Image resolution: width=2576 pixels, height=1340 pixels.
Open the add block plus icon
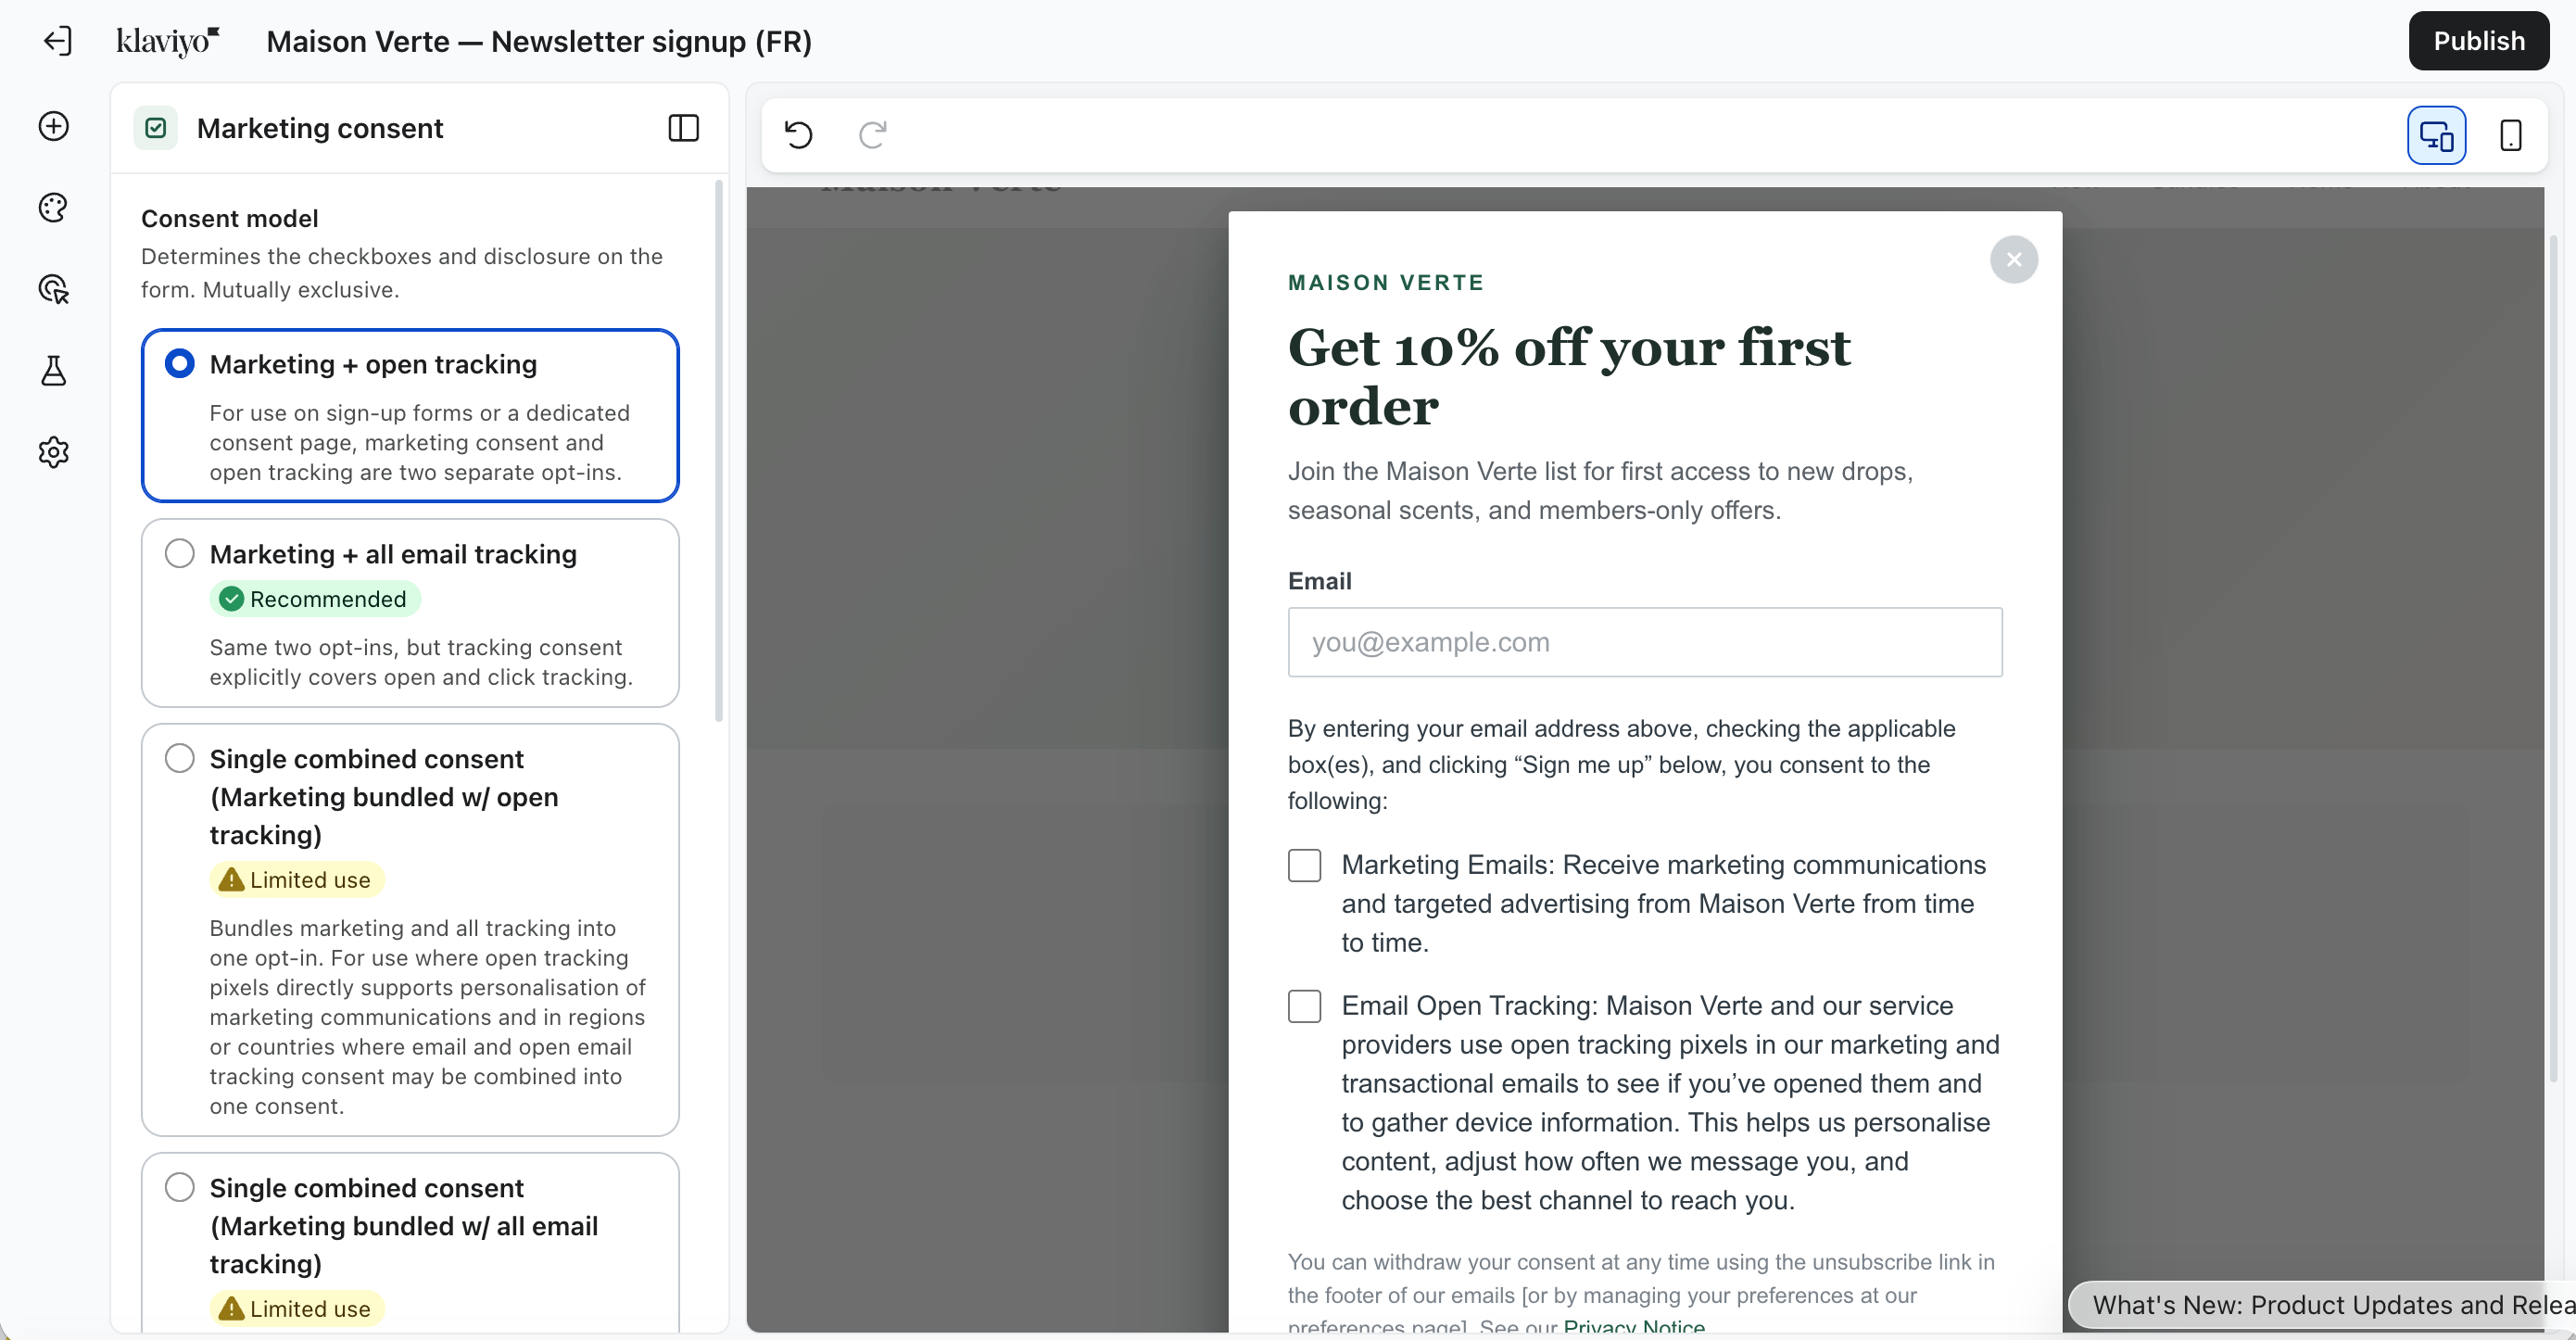click(x=54, y=126)
